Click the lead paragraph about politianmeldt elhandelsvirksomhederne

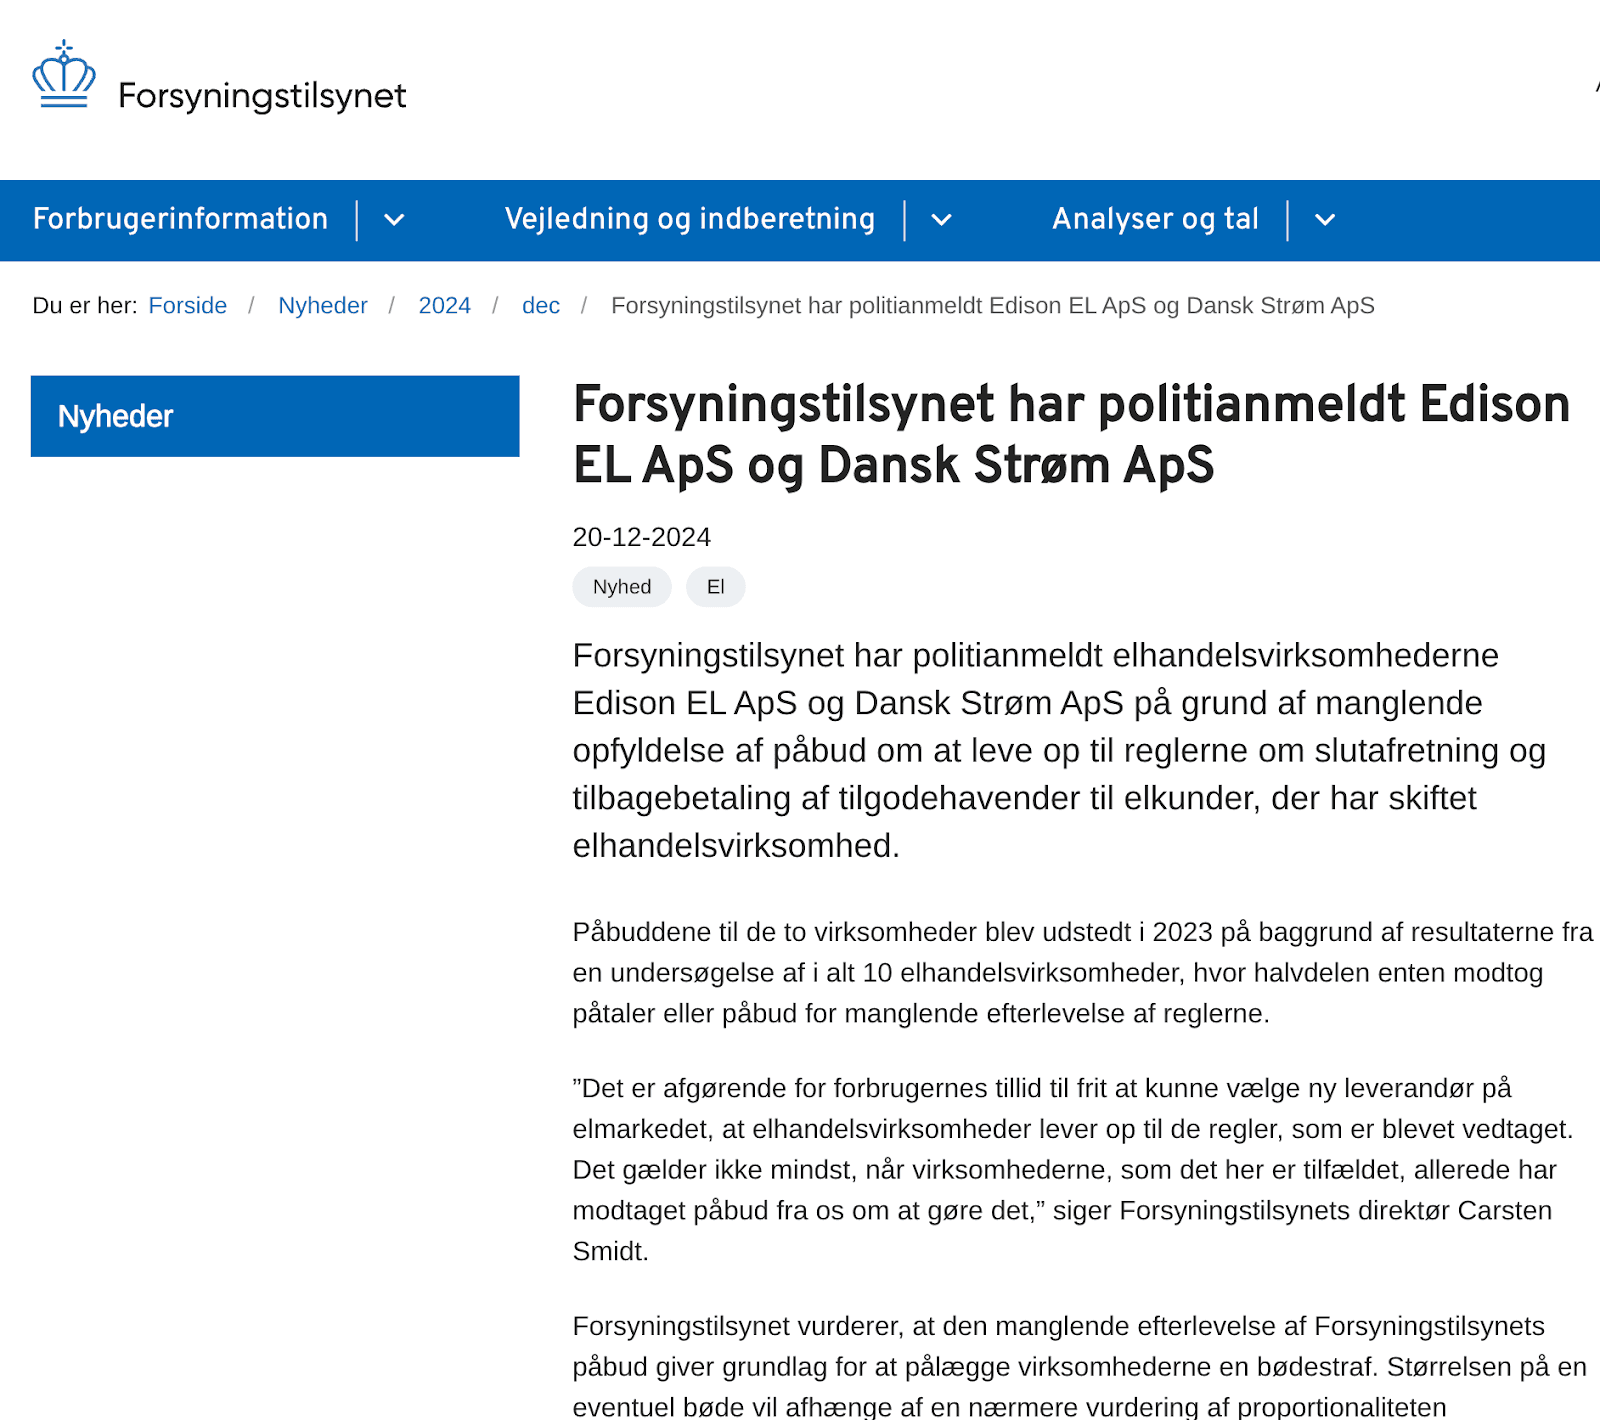[1060, 750]
